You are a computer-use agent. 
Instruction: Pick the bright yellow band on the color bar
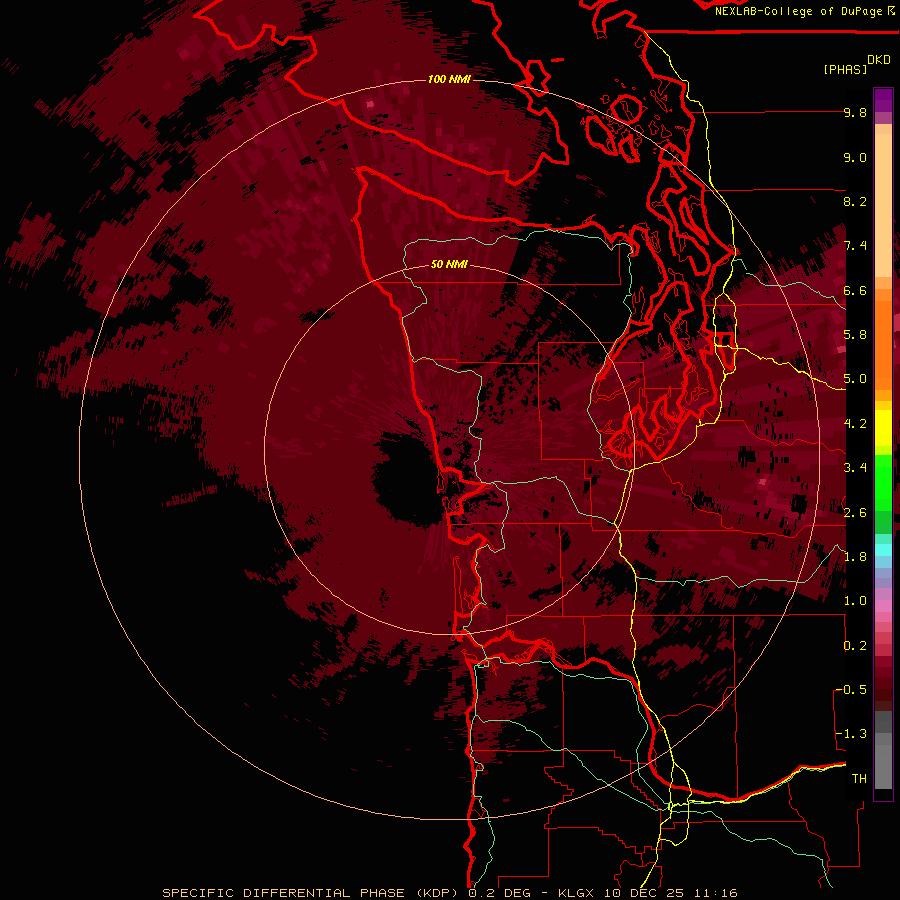[883, 428]
